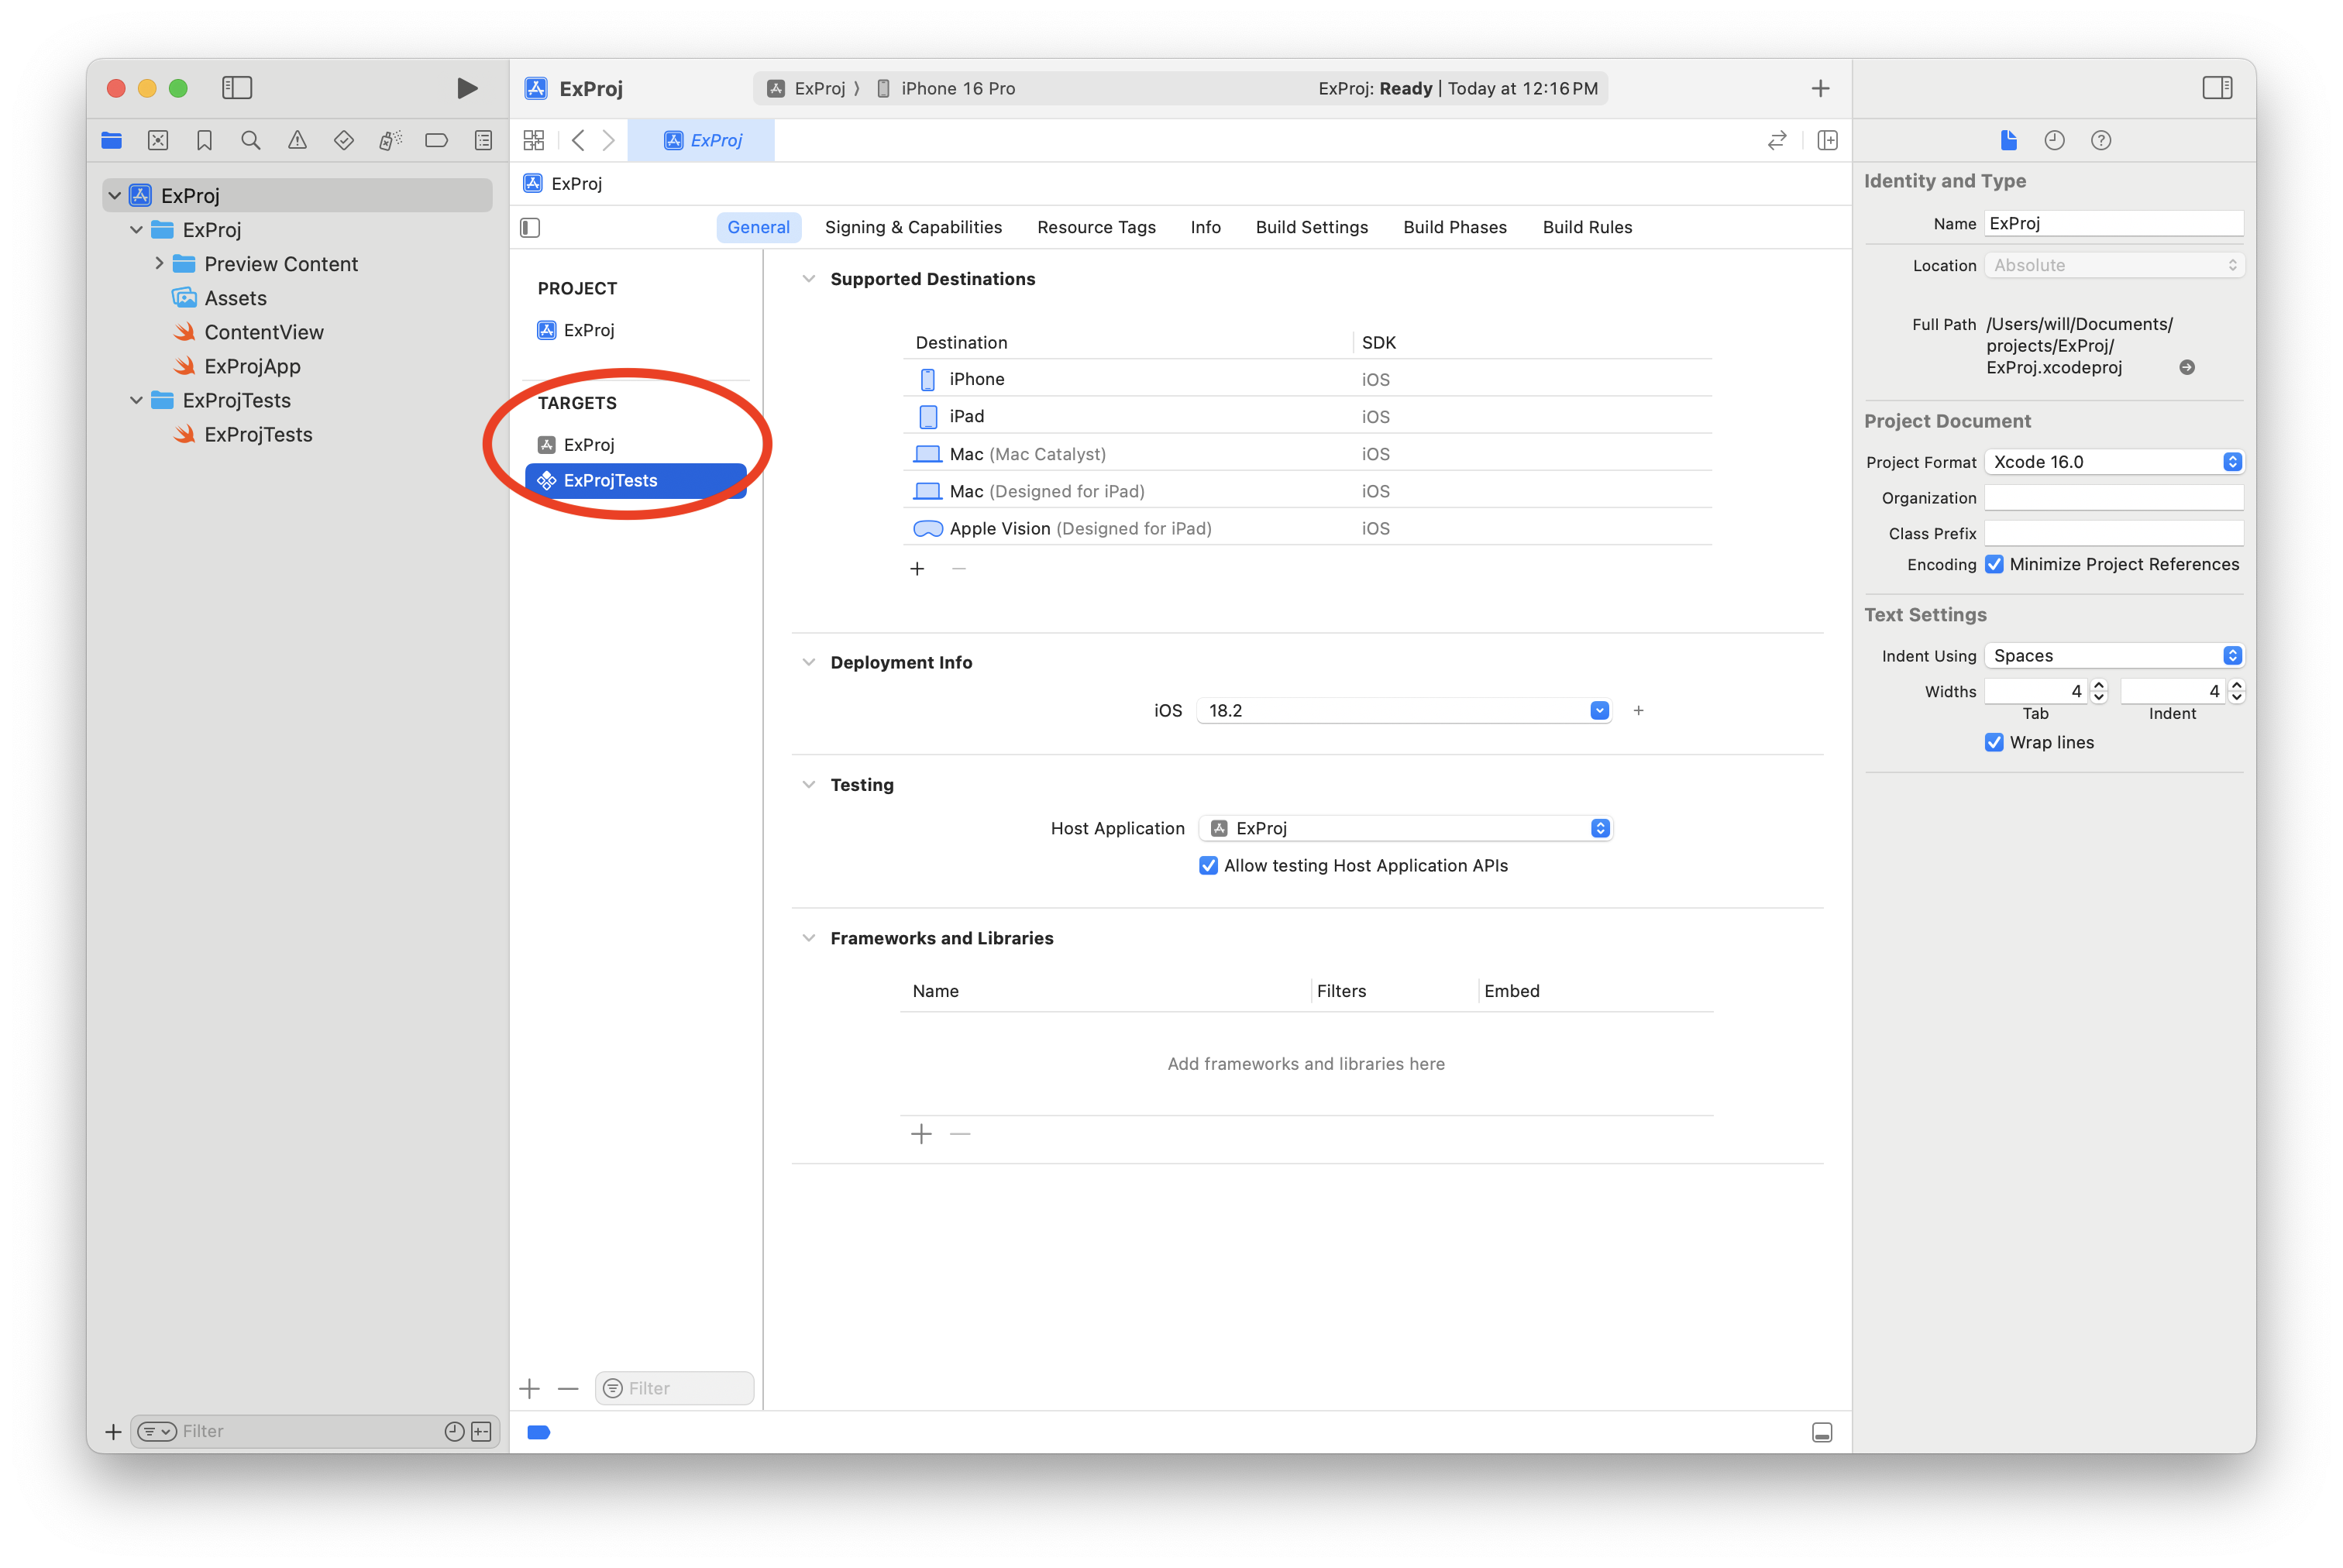2343x1568 pixels.
Task: Toggle the inspectors panel icon
Action: [2217, 88]
